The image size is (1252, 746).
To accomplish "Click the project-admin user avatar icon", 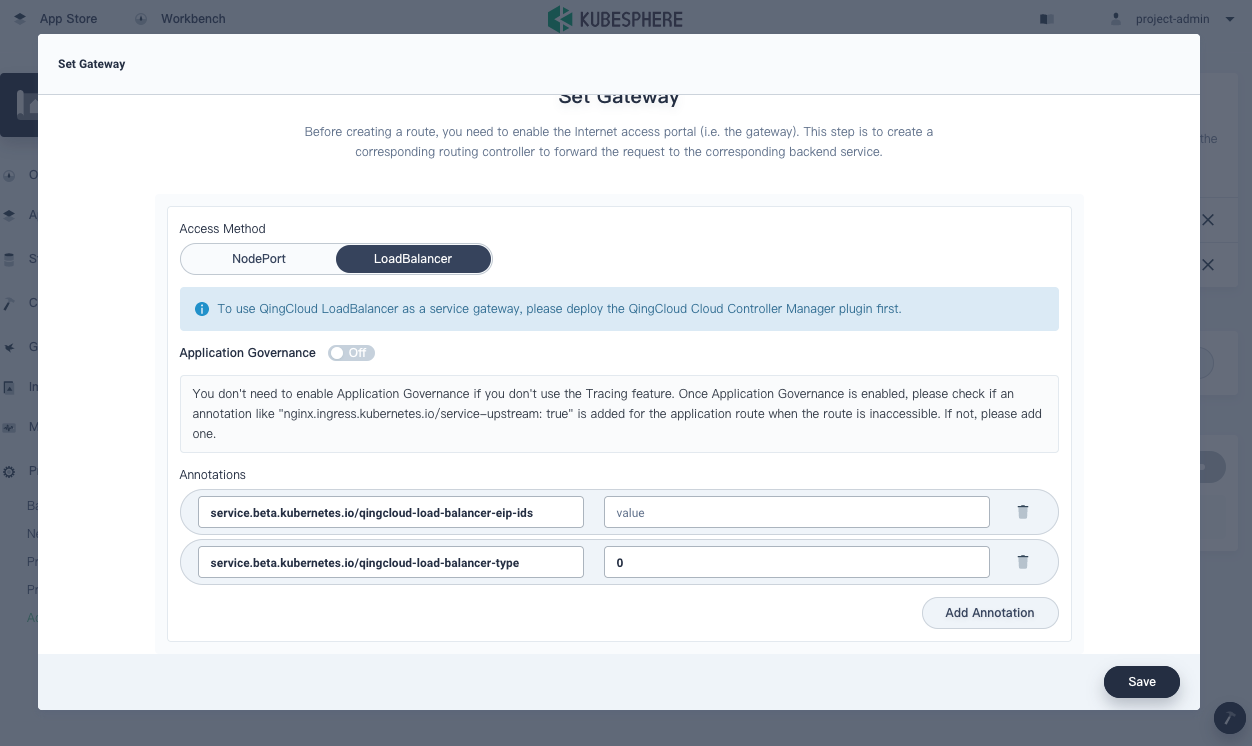I will [x=1117, y=19].
